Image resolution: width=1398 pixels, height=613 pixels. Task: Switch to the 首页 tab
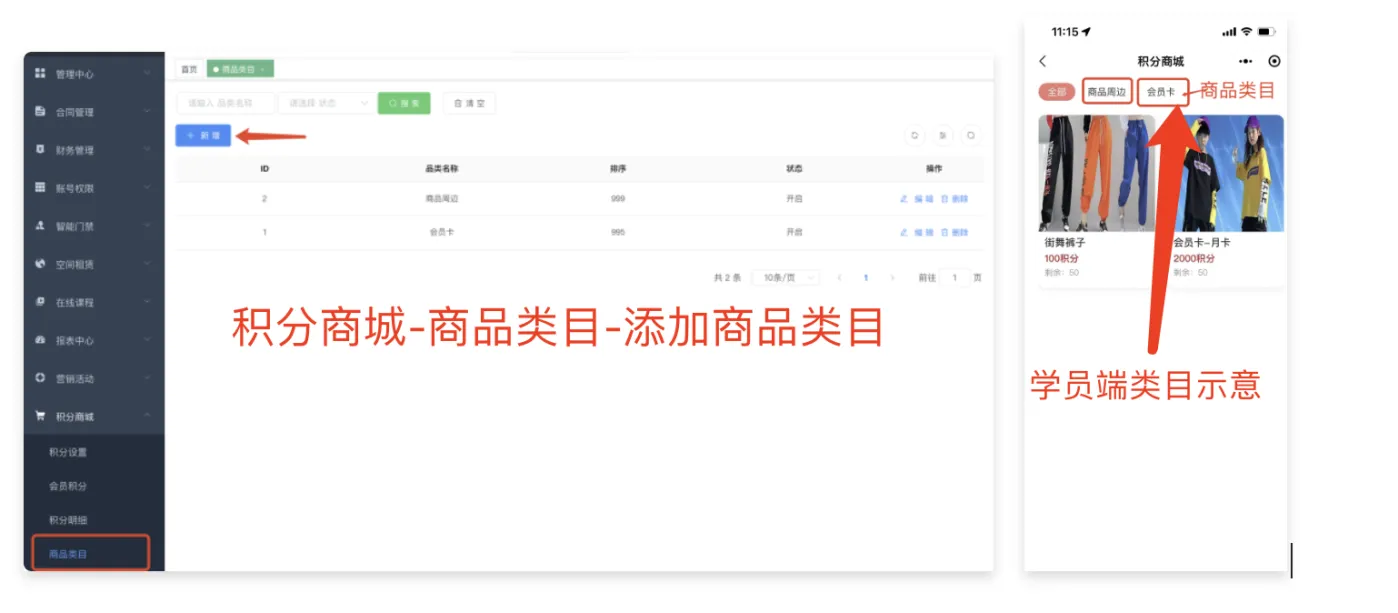coord(189,69)
